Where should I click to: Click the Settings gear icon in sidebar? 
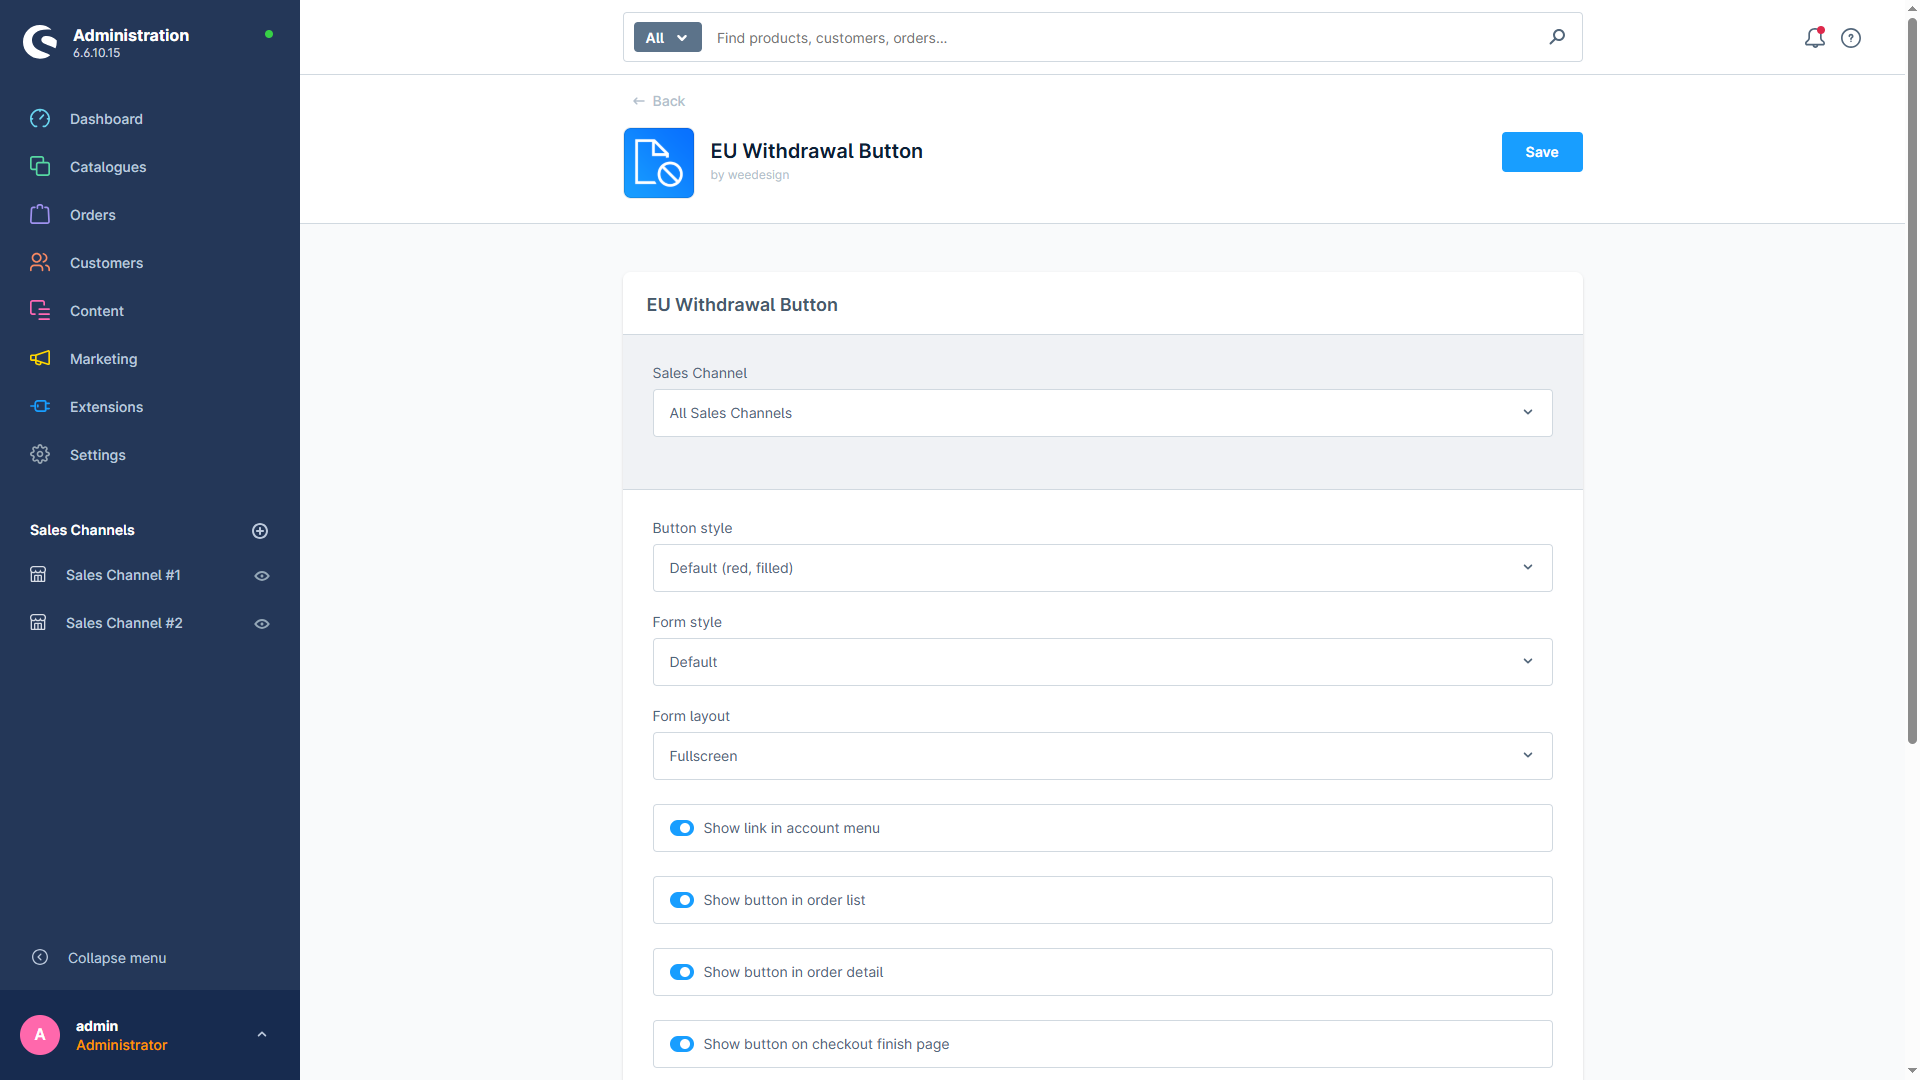[x=40, y=455]
